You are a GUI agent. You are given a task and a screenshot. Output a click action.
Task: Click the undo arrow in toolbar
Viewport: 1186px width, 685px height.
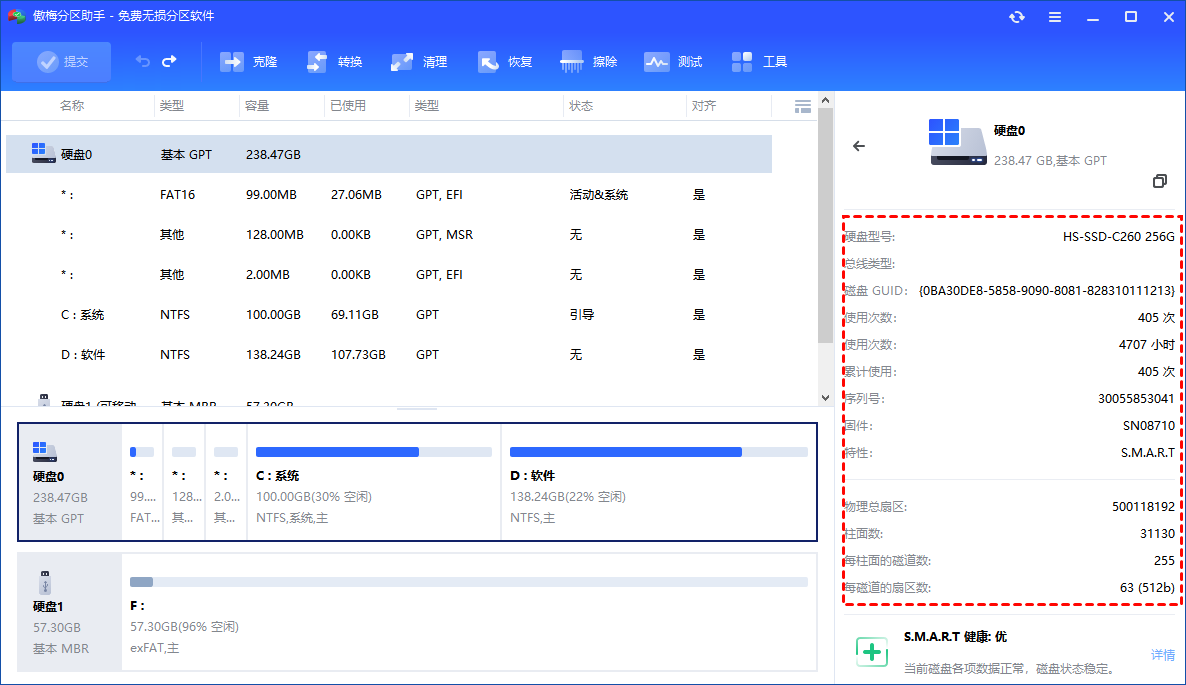coord(143,62)
